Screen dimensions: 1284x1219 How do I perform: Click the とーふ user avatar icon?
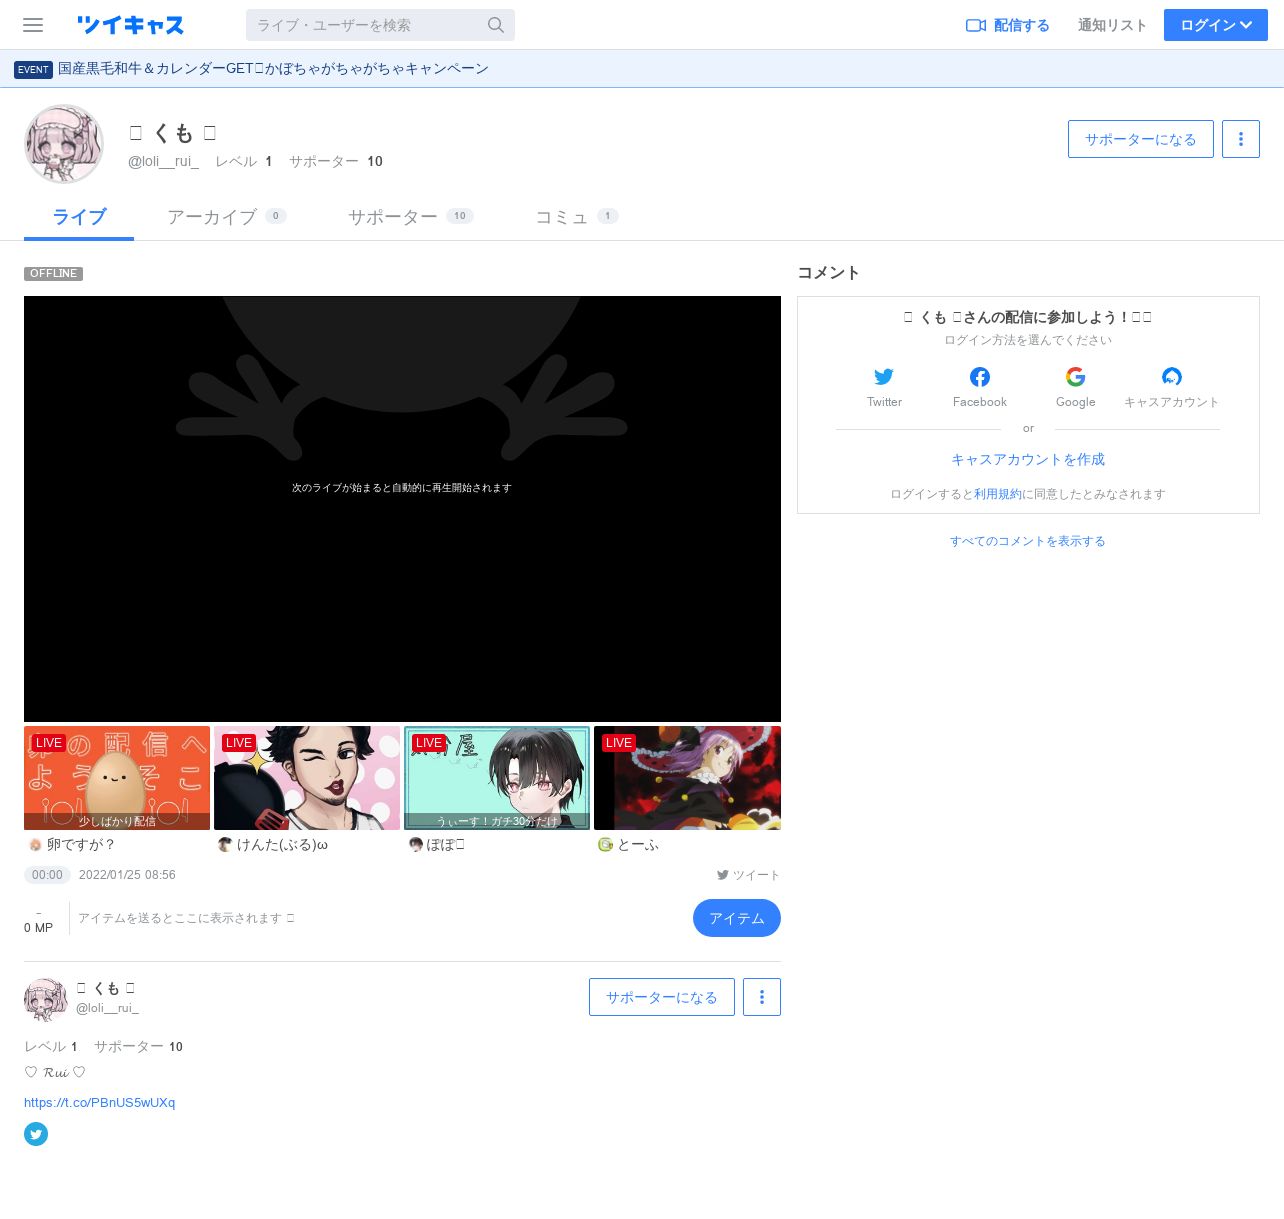[x=605, y=845]
